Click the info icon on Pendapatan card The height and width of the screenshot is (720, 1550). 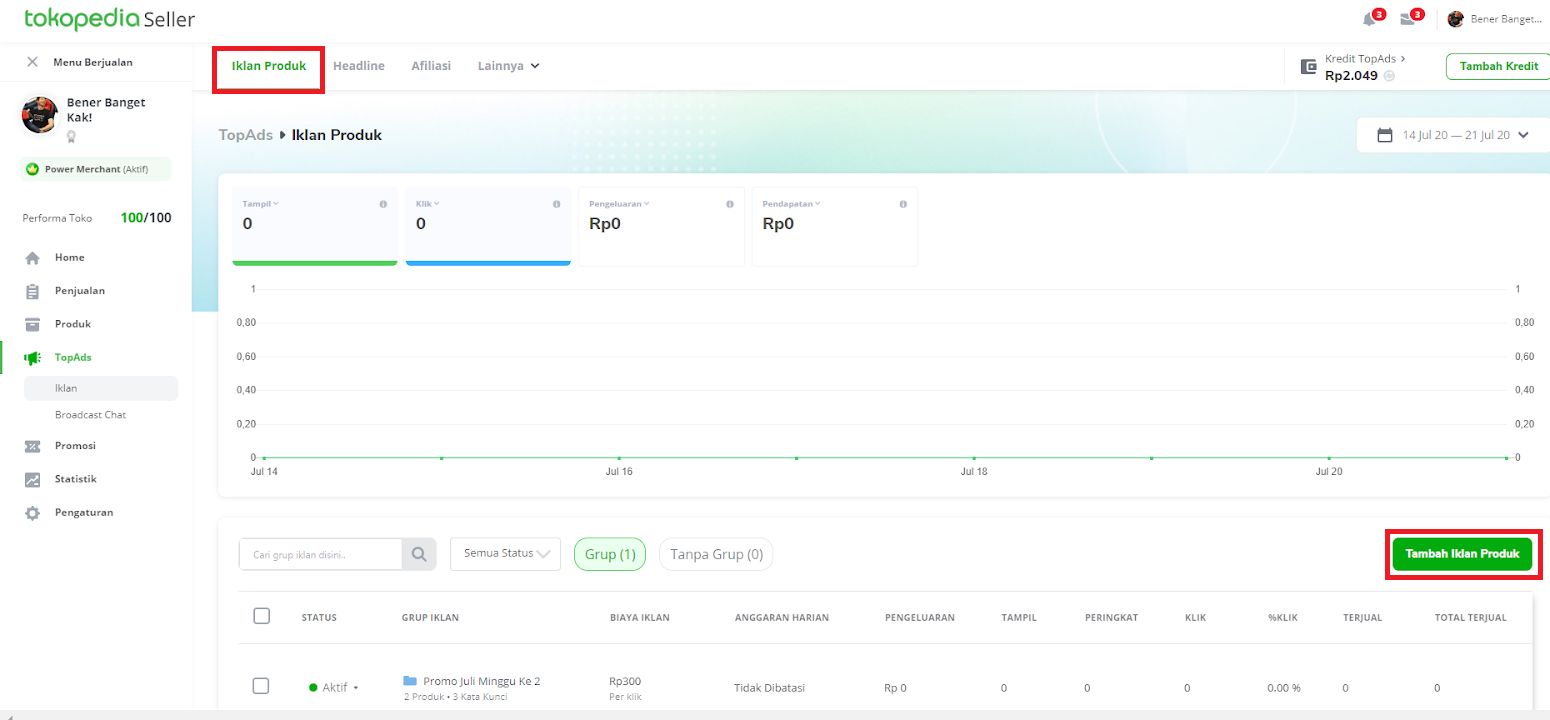click(x=903, y=204)
